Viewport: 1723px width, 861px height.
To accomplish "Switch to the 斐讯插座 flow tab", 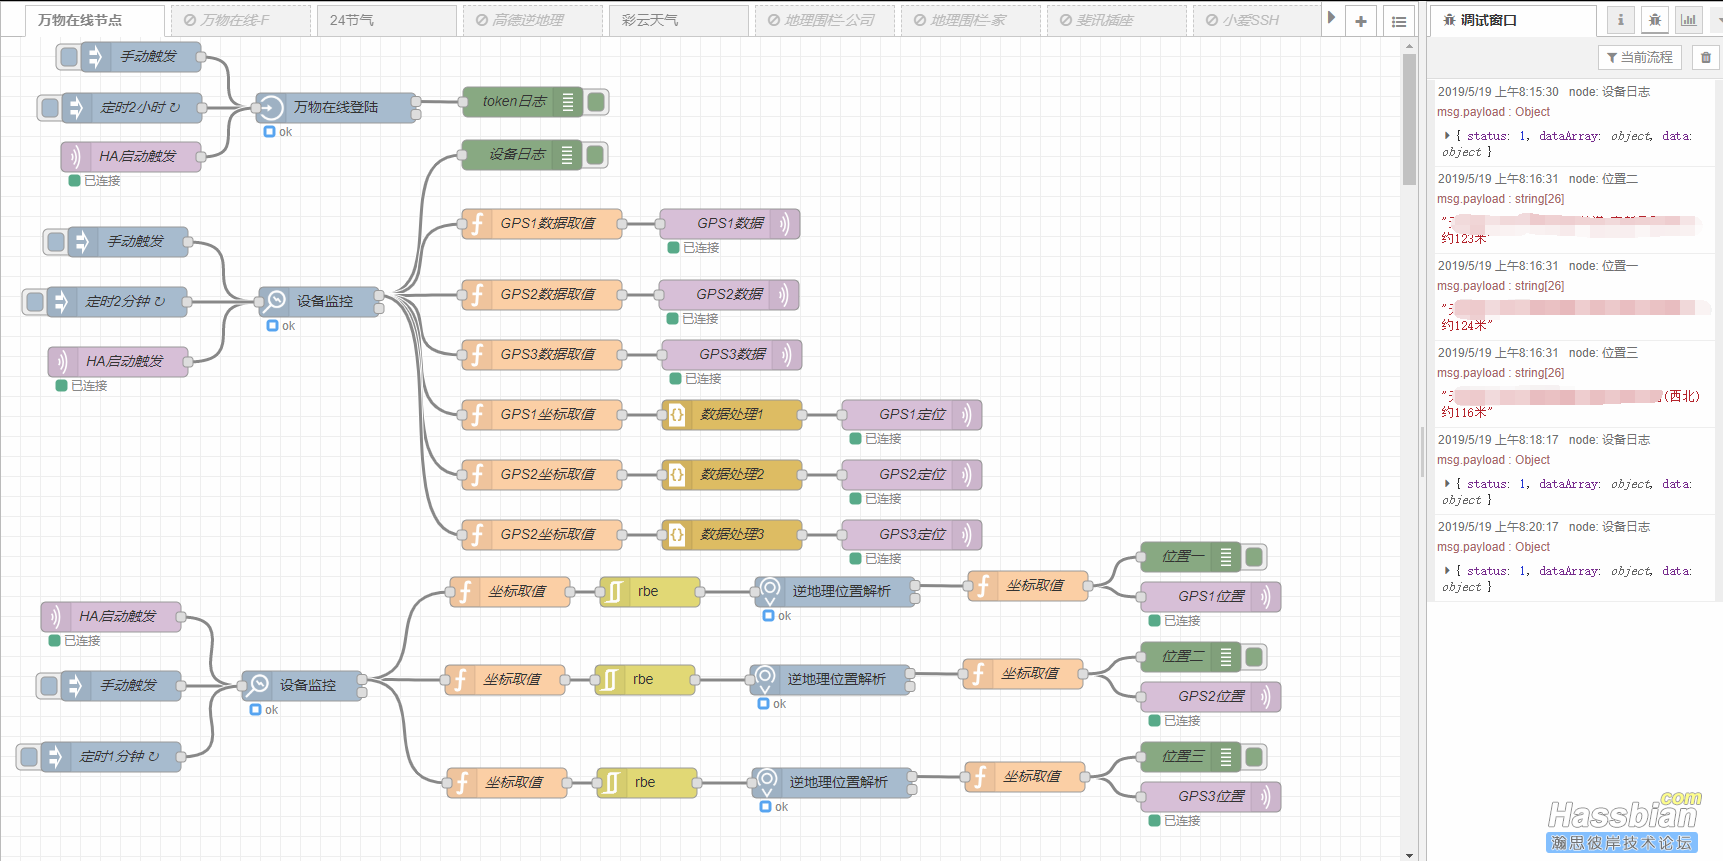I will [x=1117, y=21].
